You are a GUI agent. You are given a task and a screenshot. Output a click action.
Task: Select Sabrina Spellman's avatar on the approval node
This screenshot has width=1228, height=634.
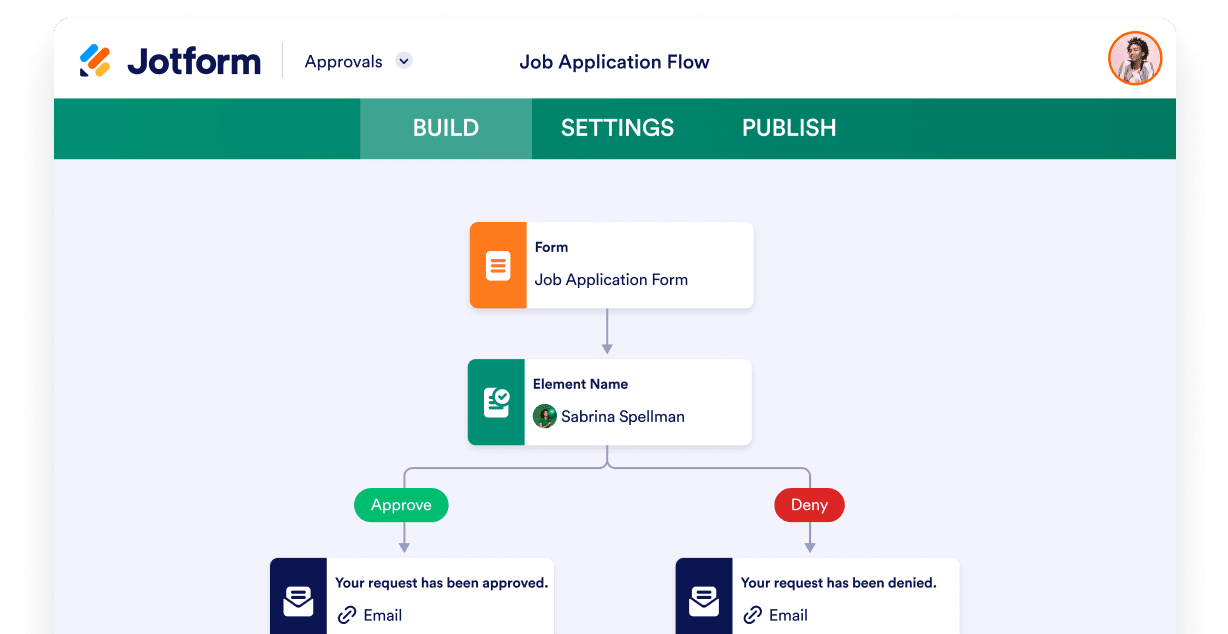coord(545,416)
